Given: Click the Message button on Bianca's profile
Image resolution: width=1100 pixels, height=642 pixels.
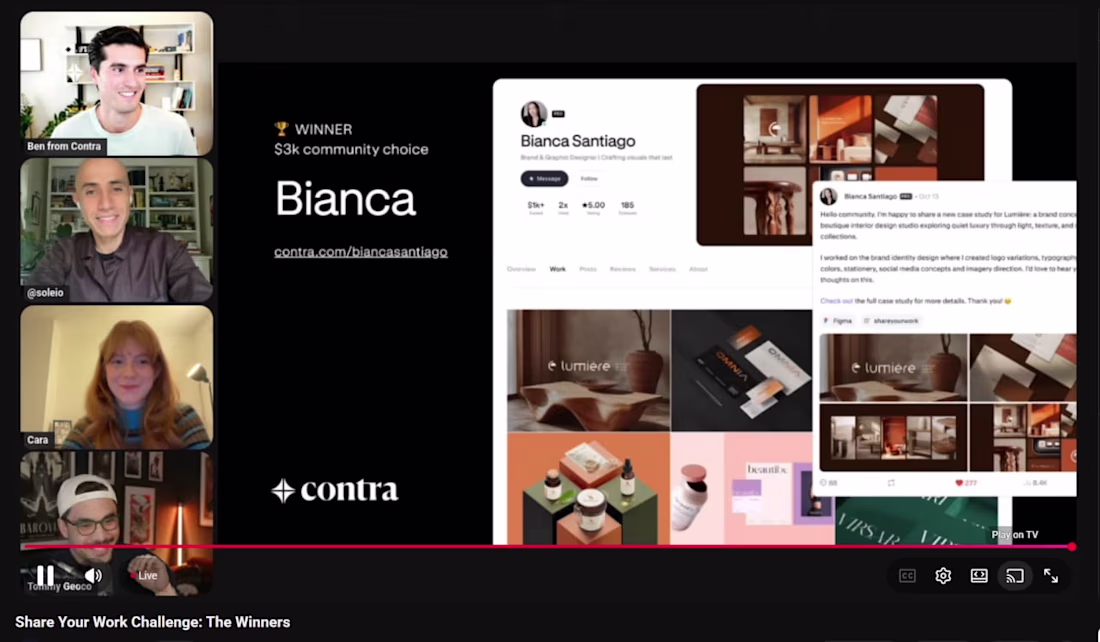Looking at the screenshot, I should pyautogui.click(x=544, y=178).
